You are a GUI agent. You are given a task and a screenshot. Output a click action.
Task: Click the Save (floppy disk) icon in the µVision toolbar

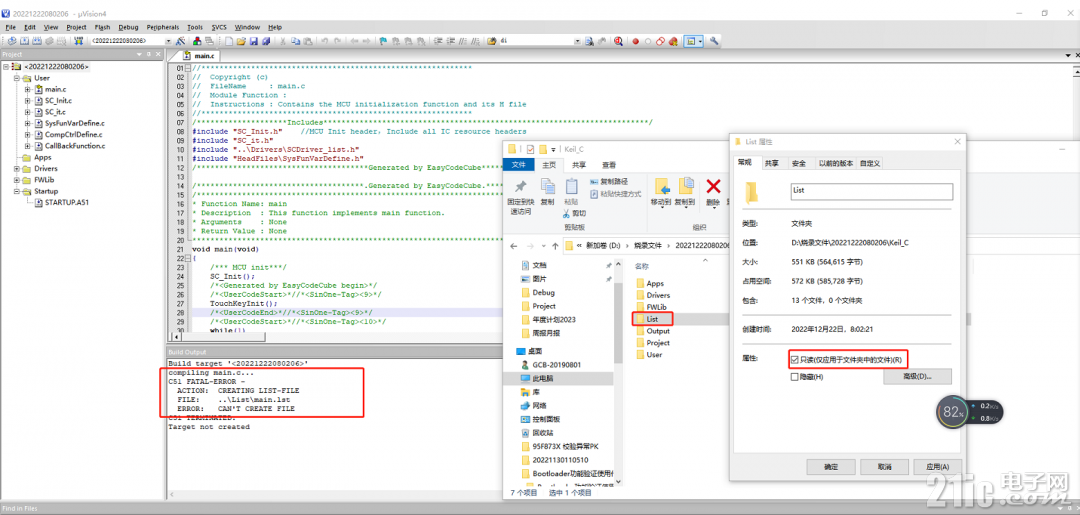point(253,41)
